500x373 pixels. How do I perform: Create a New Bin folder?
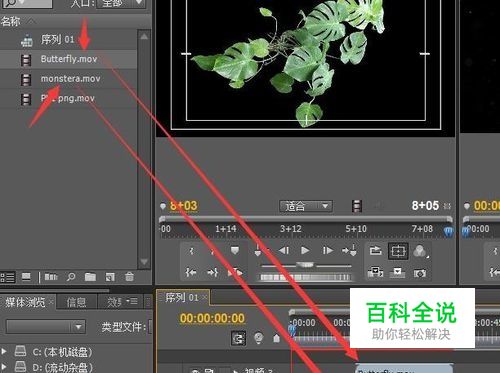coord(90,277)
